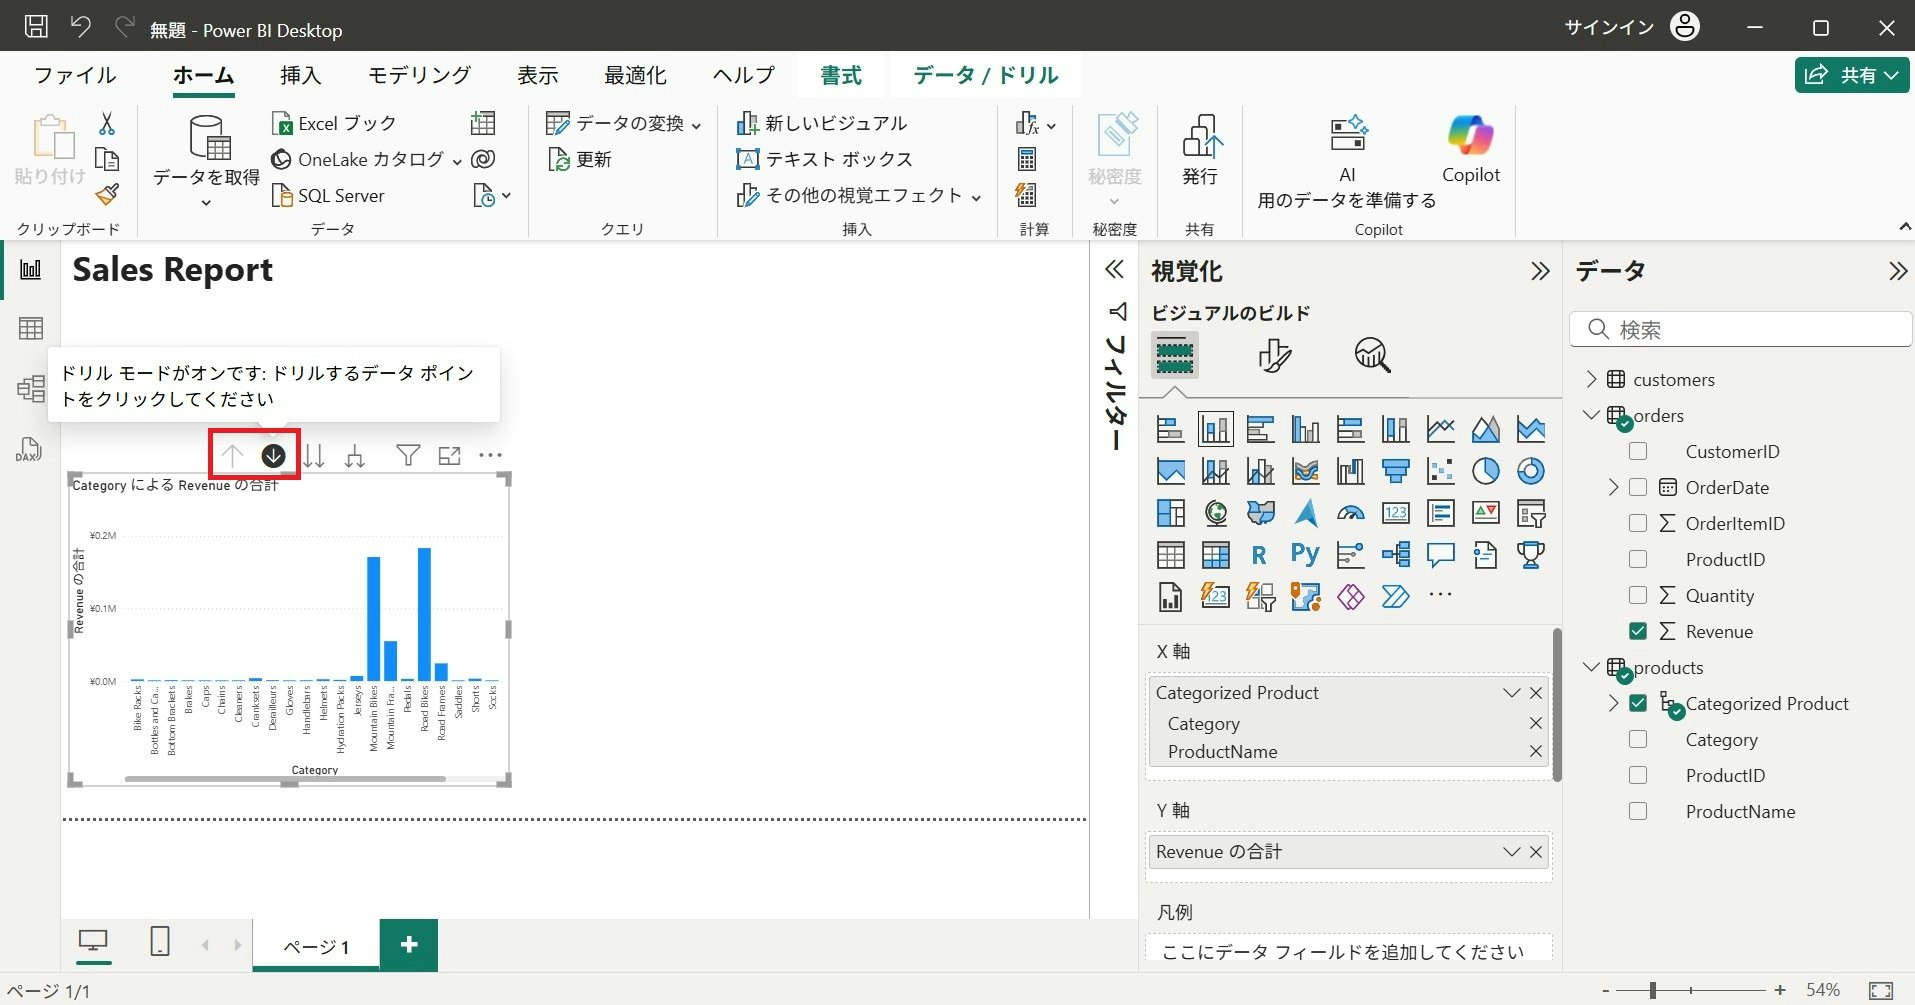Switch to mobile layout icon

tap(160, 942)
